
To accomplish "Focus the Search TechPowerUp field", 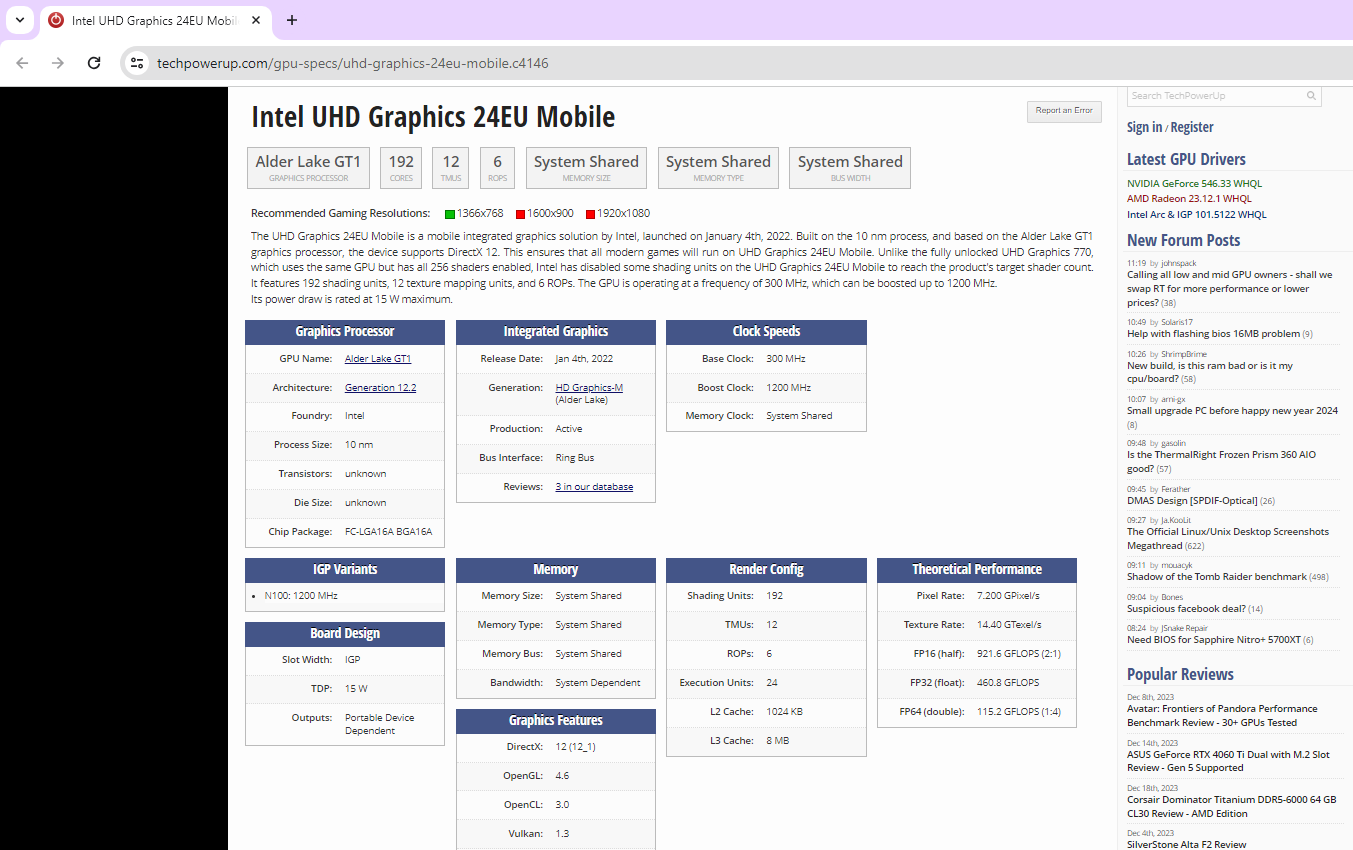I will coord(1217,96).
